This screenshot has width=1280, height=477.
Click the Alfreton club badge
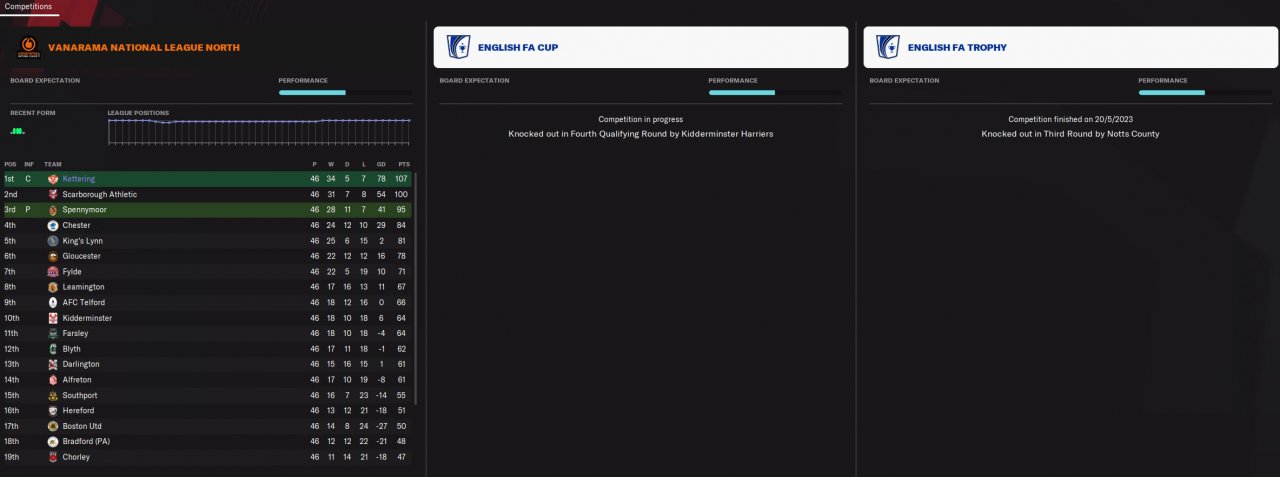53,380
